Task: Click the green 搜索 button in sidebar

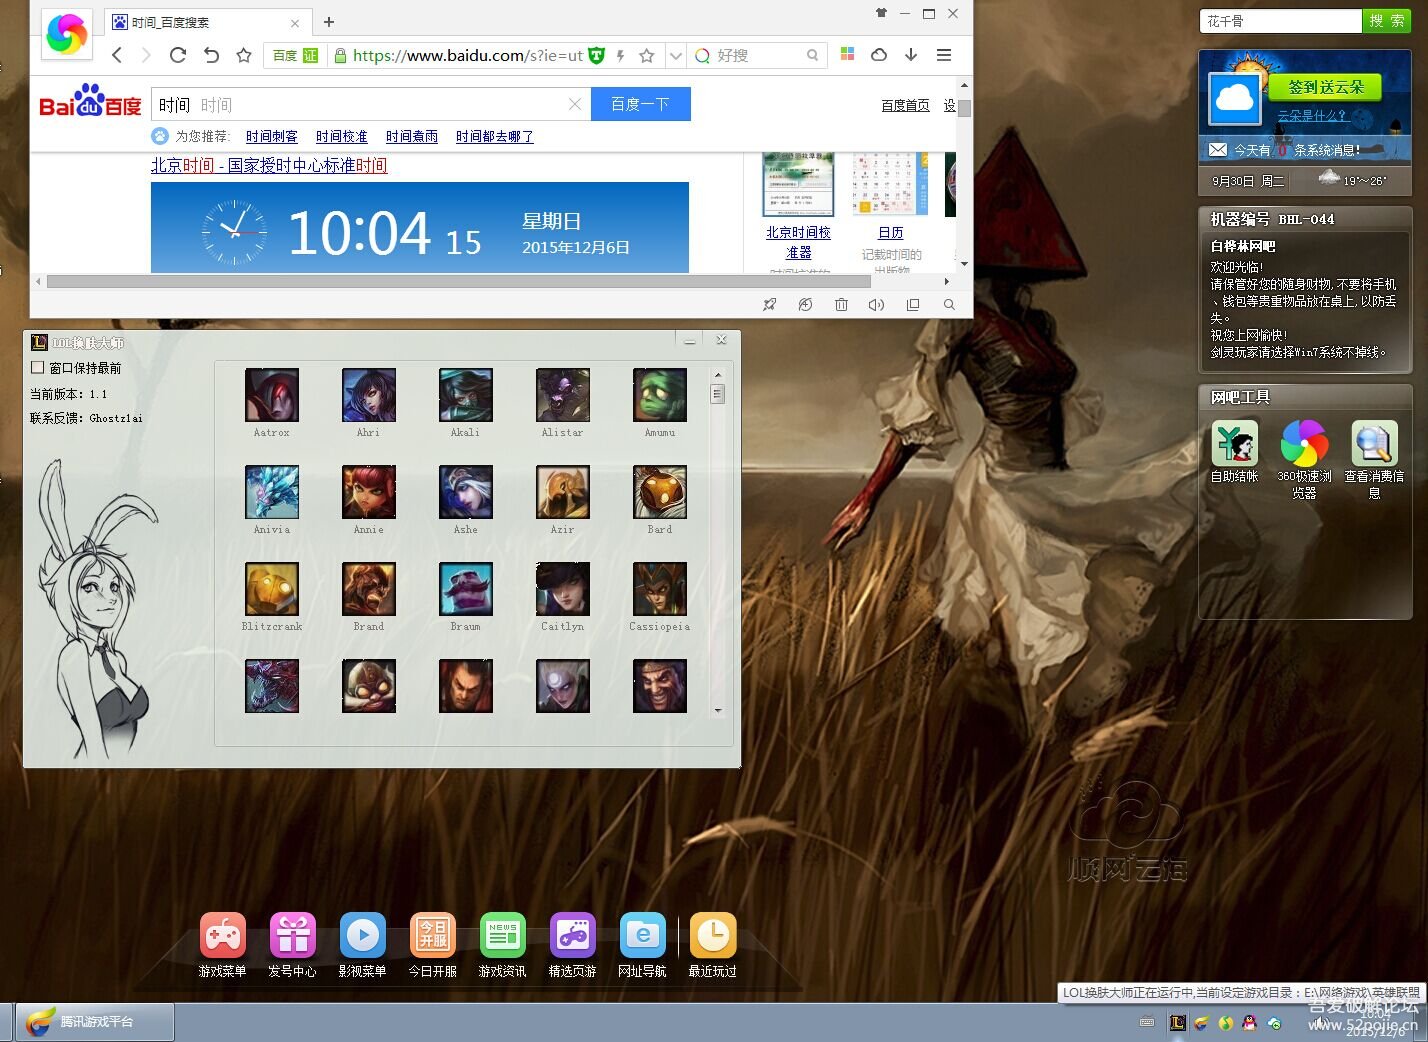Action: [x=1386, y=20]
